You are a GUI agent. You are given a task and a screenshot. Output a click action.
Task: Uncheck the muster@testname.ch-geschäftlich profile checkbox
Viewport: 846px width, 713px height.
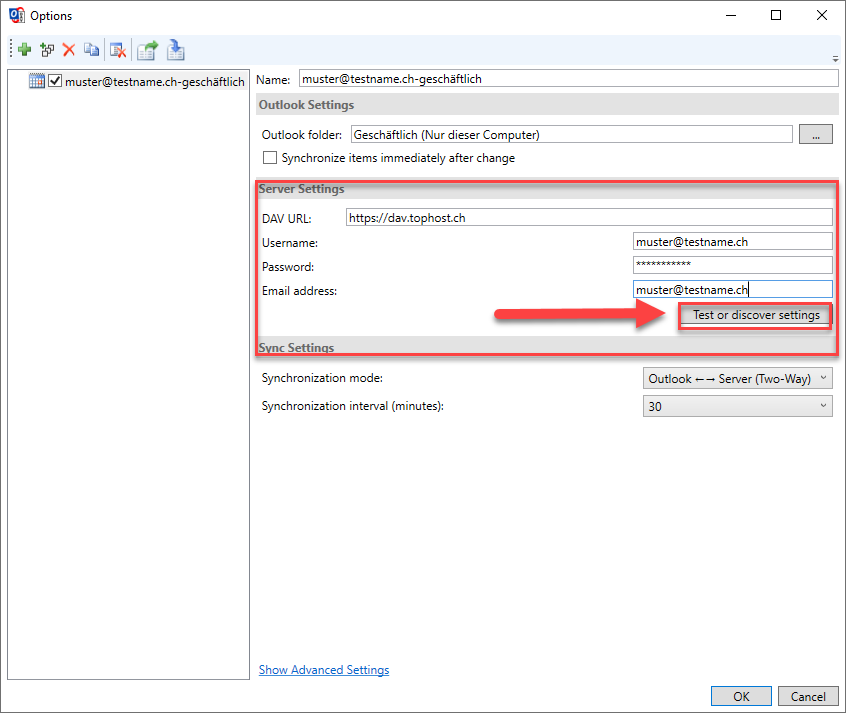55,81
